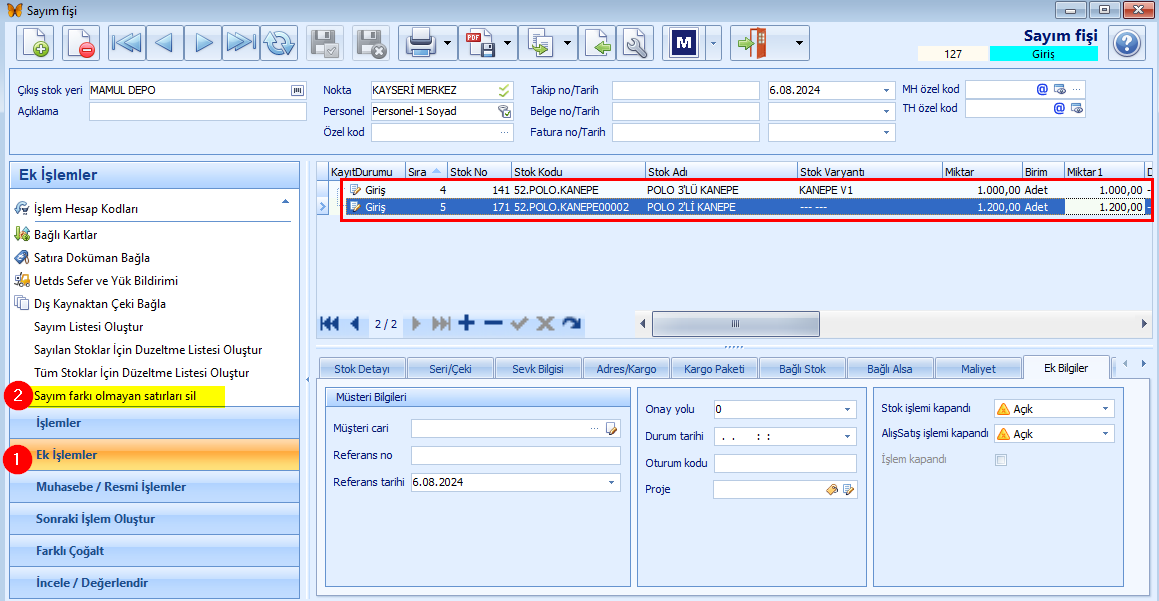Click Sayım farkı olmayan satırları sil

pos(115,396)
